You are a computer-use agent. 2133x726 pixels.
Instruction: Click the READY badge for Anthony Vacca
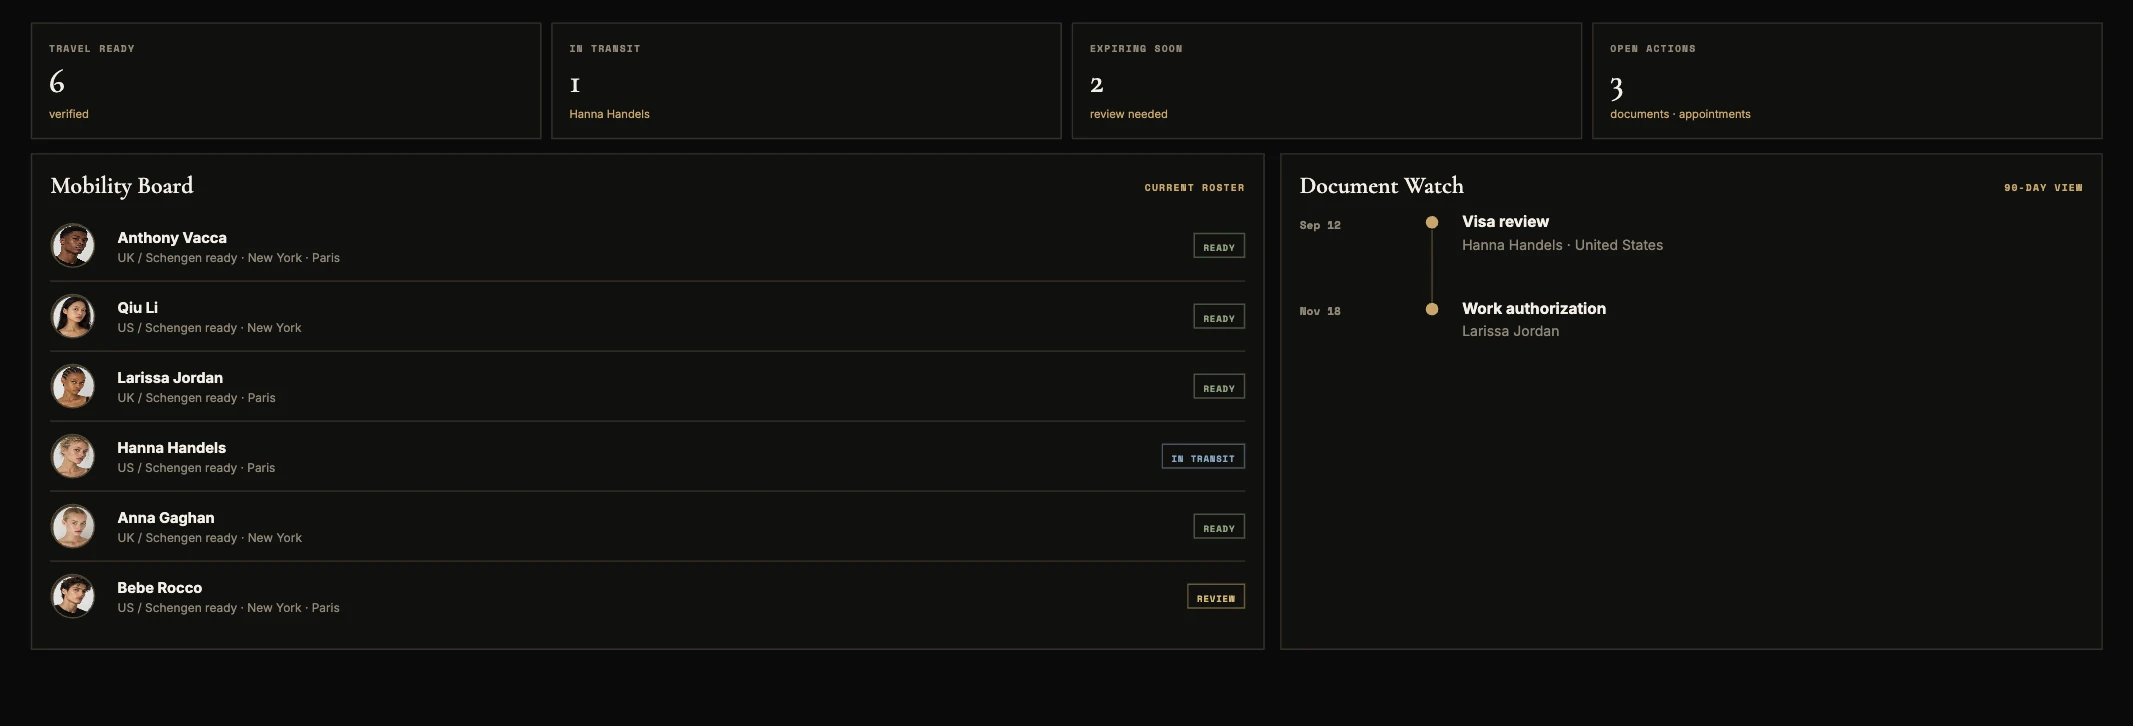[x=1219, y=246]
